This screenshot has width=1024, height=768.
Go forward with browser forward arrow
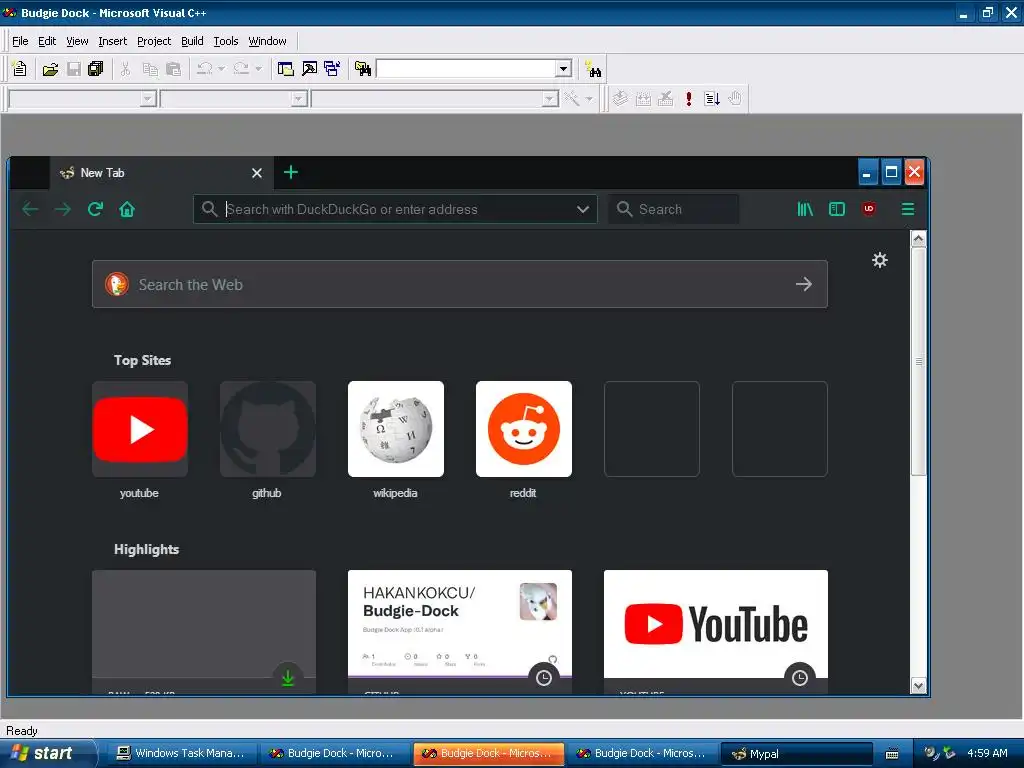[x=63, y=209]
